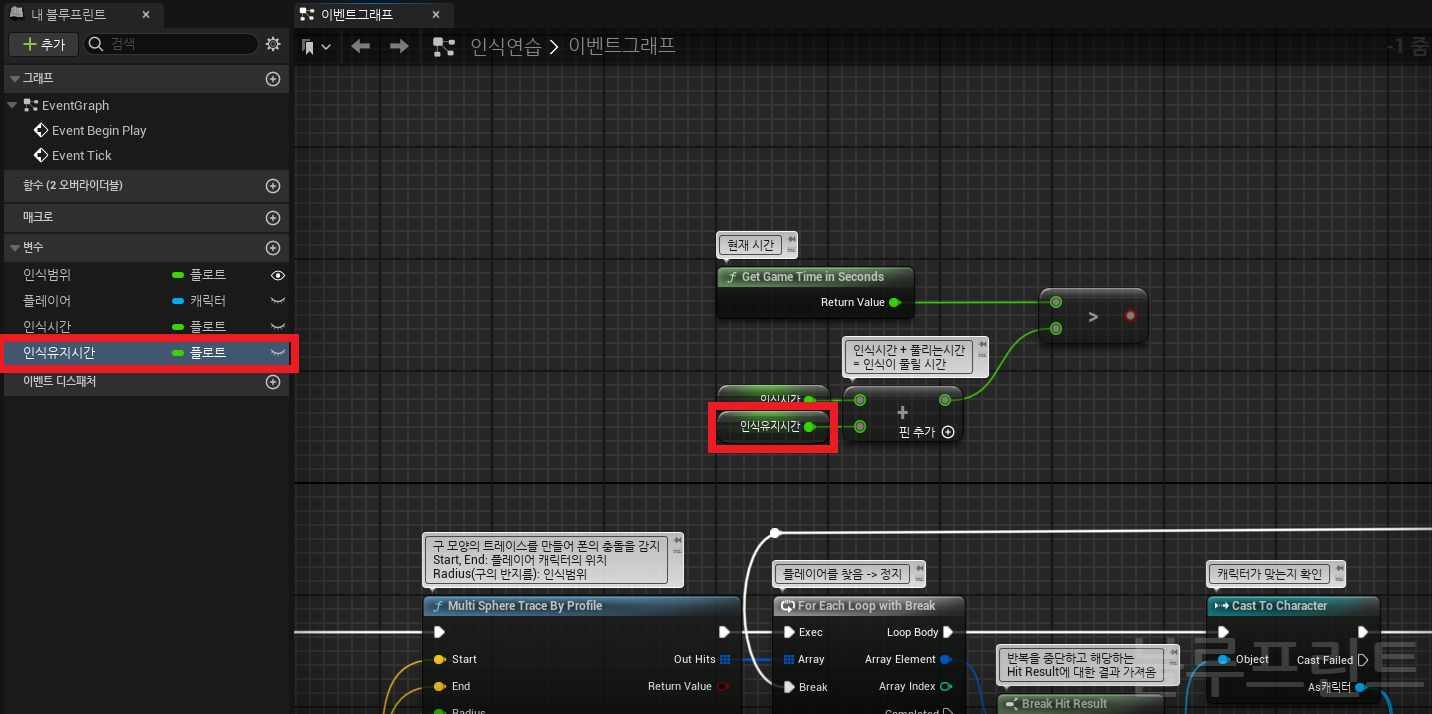This screenshot has height=714, width=1432.
Task: Select the 인식유지시간 getter node
Action: click(773, 427)
